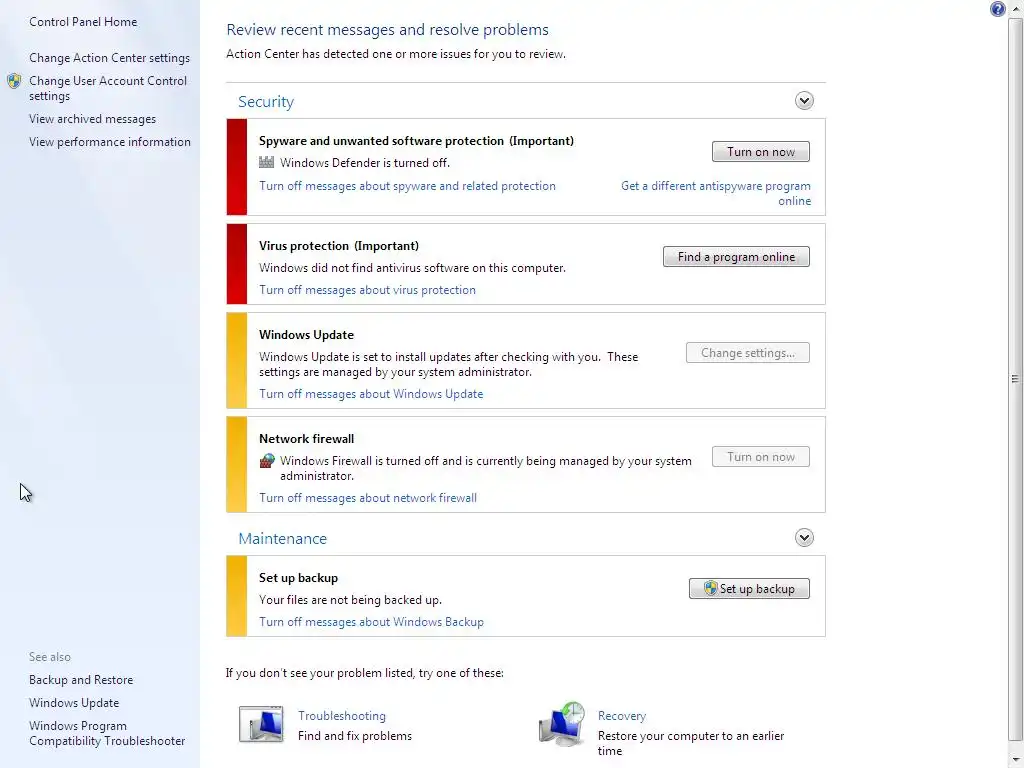Viewport: 1024px width, 768px height.
Task: Click 'Restore your computer to an earlier time'
Action: 691,743
